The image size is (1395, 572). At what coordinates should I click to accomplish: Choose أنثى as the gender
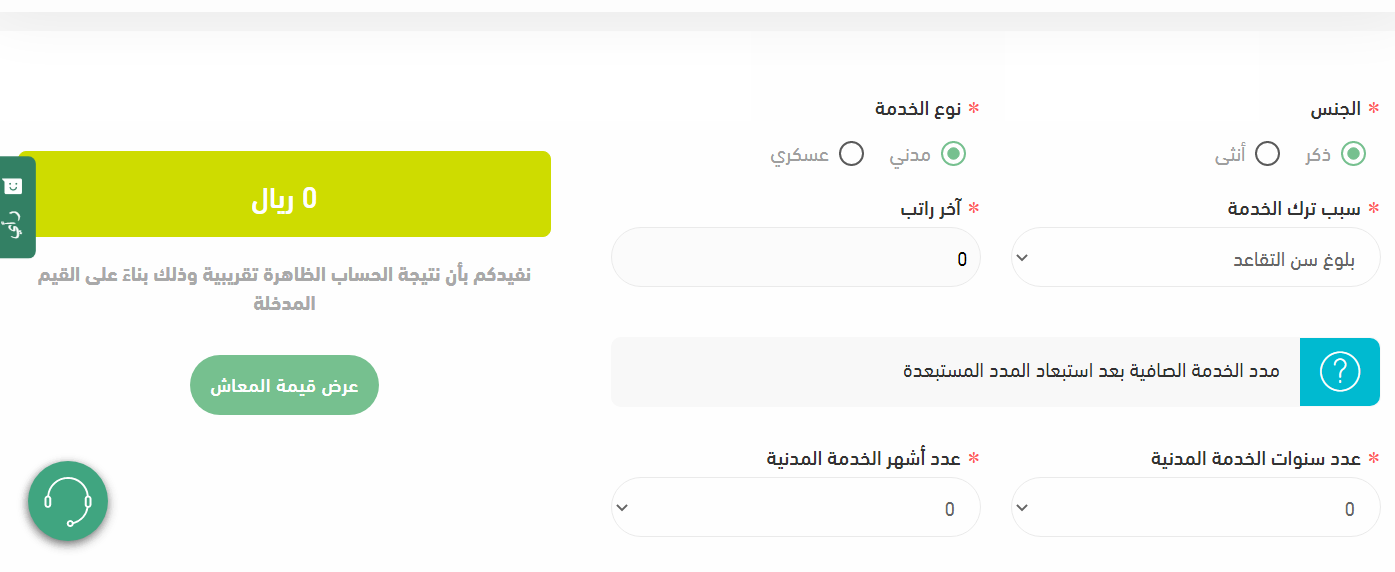[1267, 154]
